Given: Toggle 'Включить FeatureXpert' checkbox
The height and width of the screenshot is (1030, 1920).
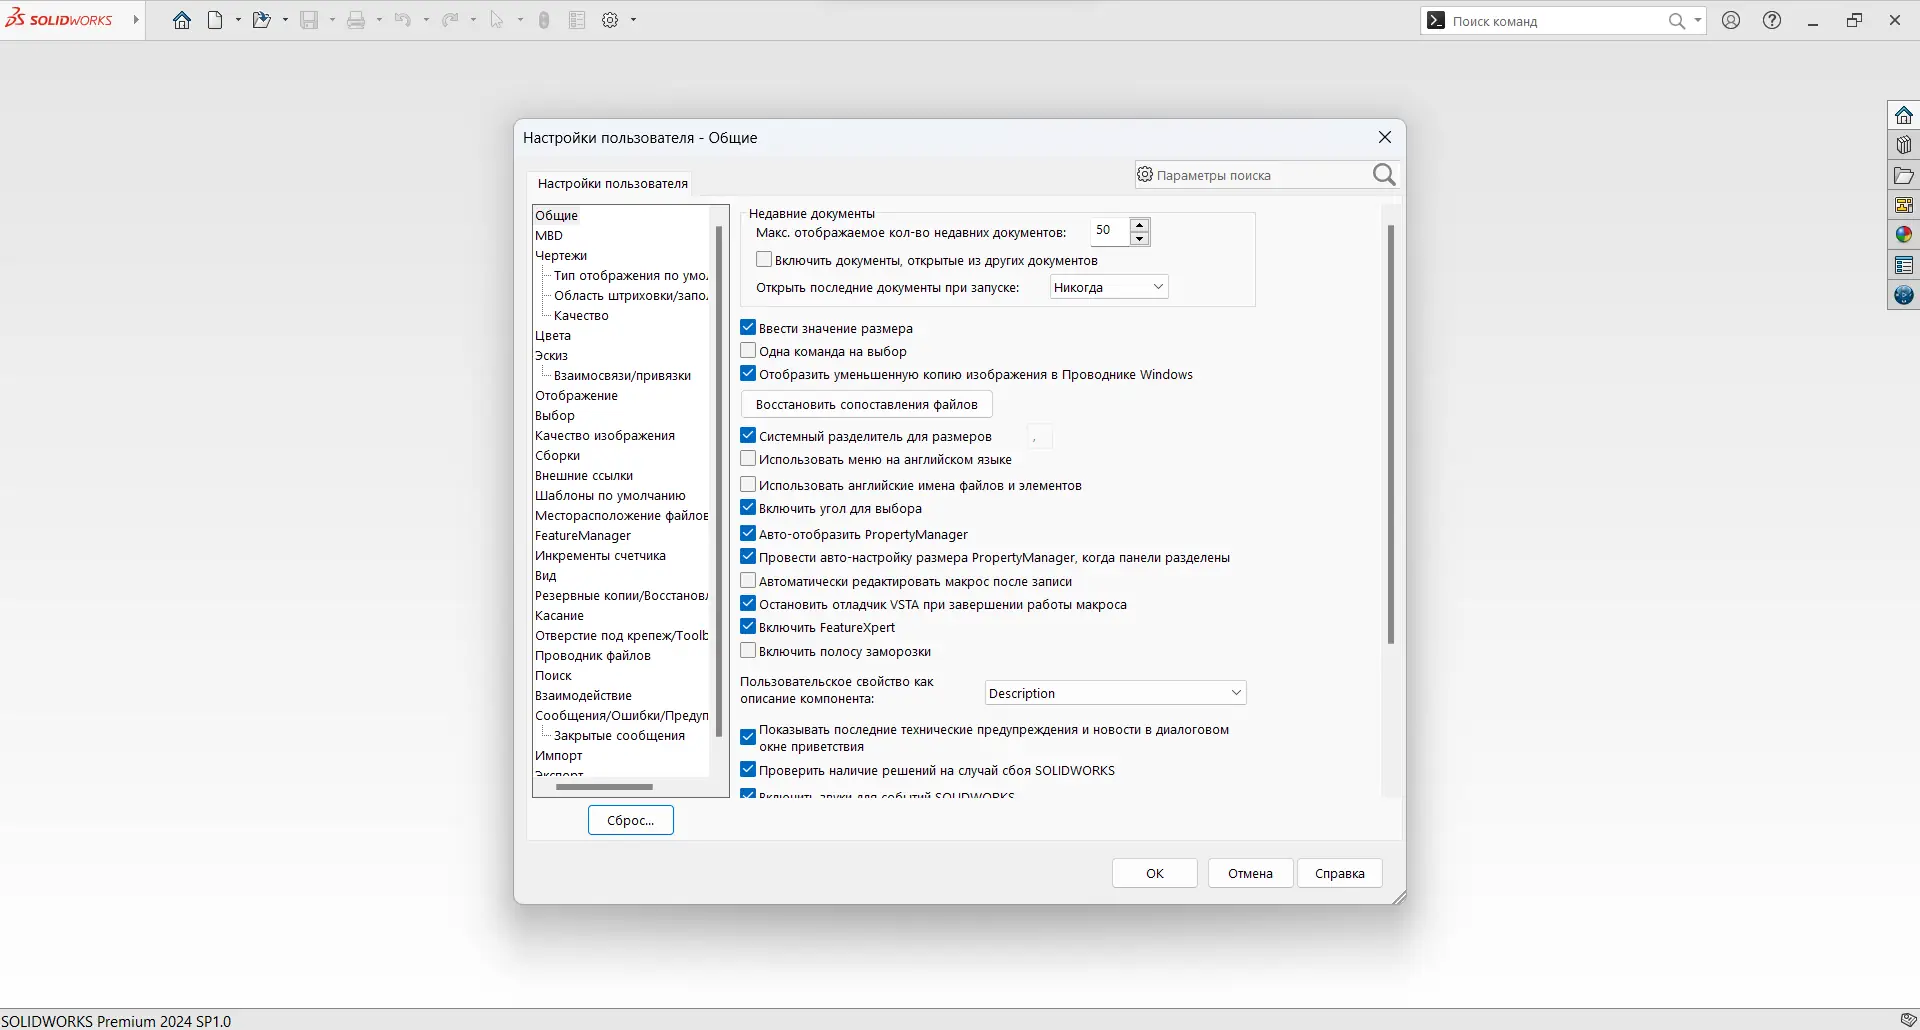Looking at the screenshot, I should pos(748,627).
